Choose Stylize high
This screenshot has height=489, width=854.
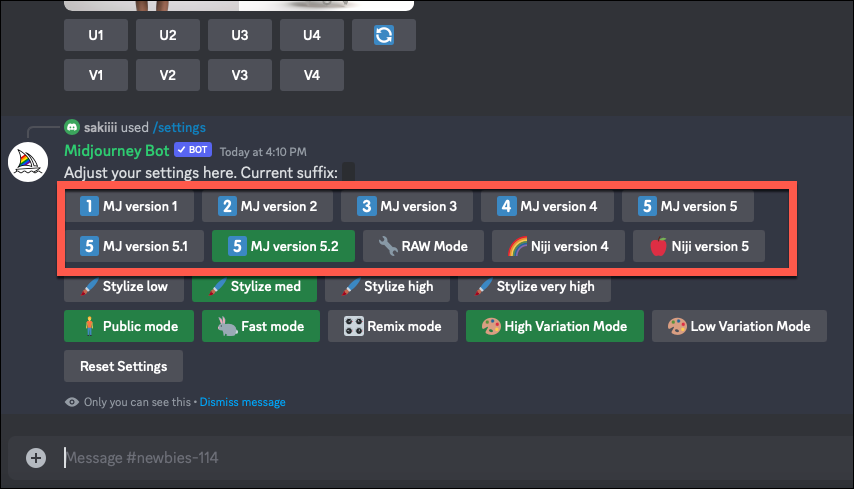coord(387,287)
